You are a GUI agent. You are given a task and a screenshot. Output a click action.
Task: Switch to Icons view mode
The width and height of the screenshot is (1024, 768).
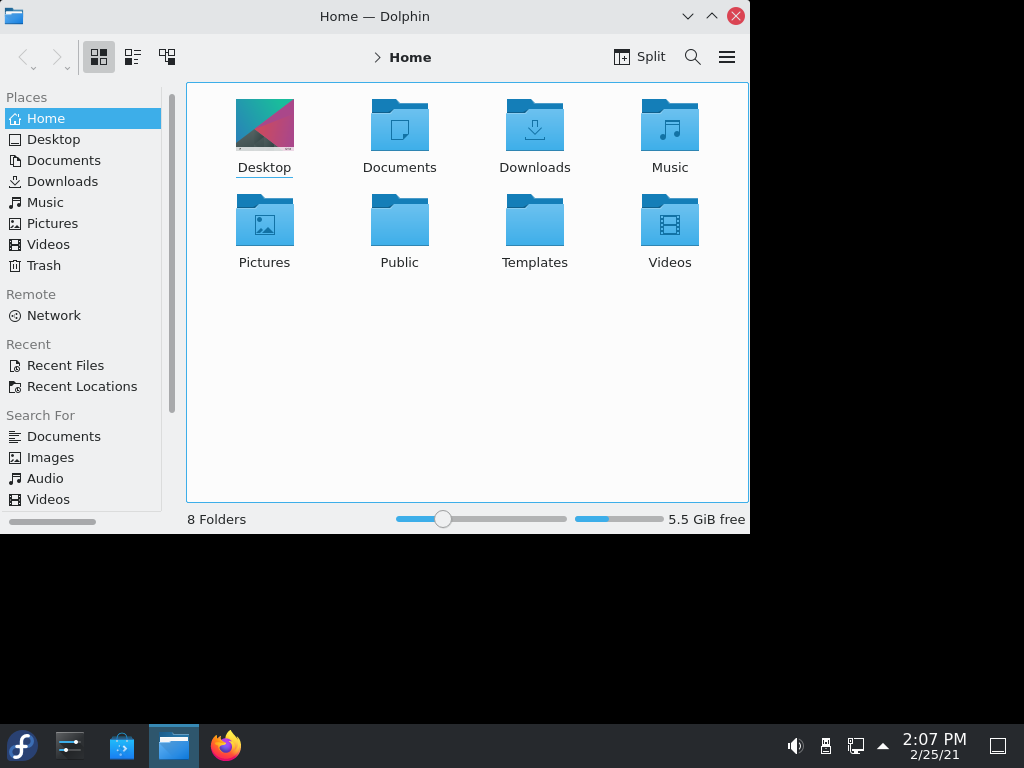pyautogui.click(x=99, y=57)
